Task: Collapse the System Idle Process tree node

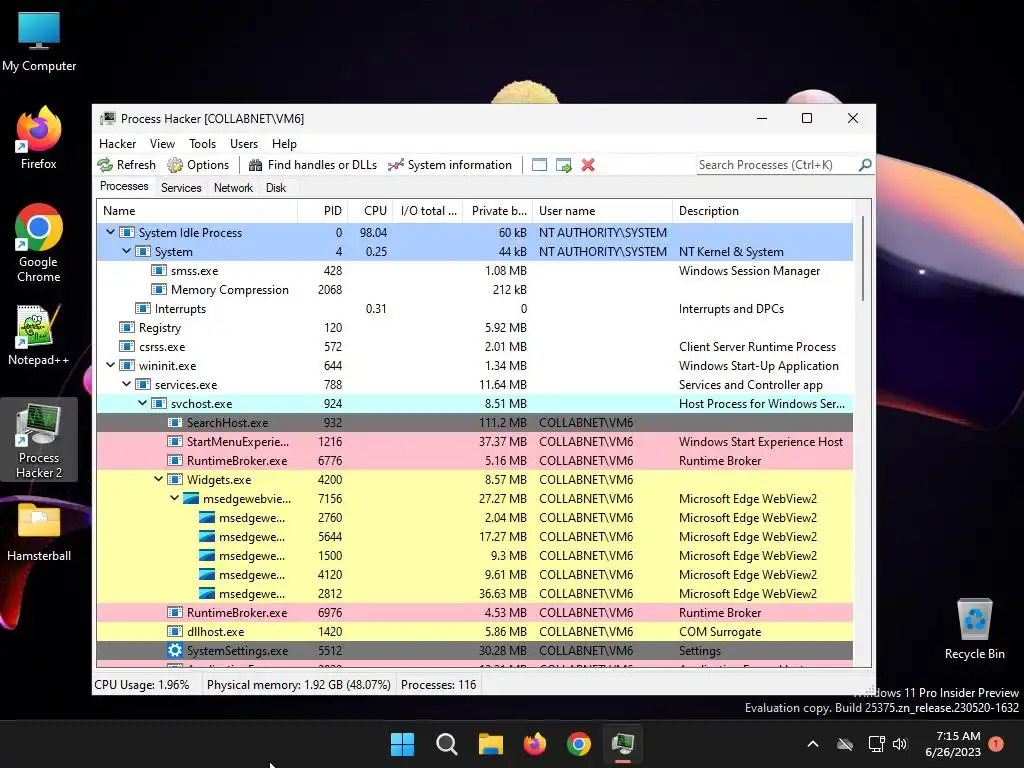Action: pos(110,232)
